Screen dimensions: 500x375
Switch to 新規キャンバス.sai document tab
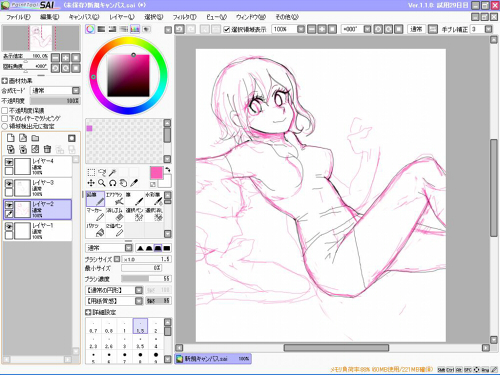(x=213, y=359)
